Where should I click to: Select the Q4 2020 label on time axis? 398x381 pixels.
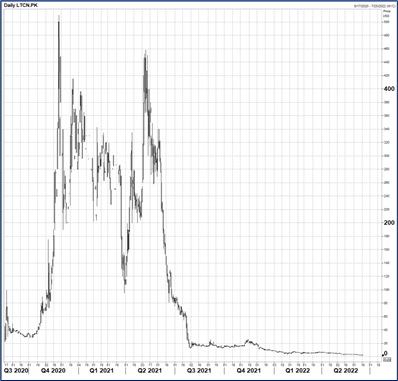tap(53, 371)
